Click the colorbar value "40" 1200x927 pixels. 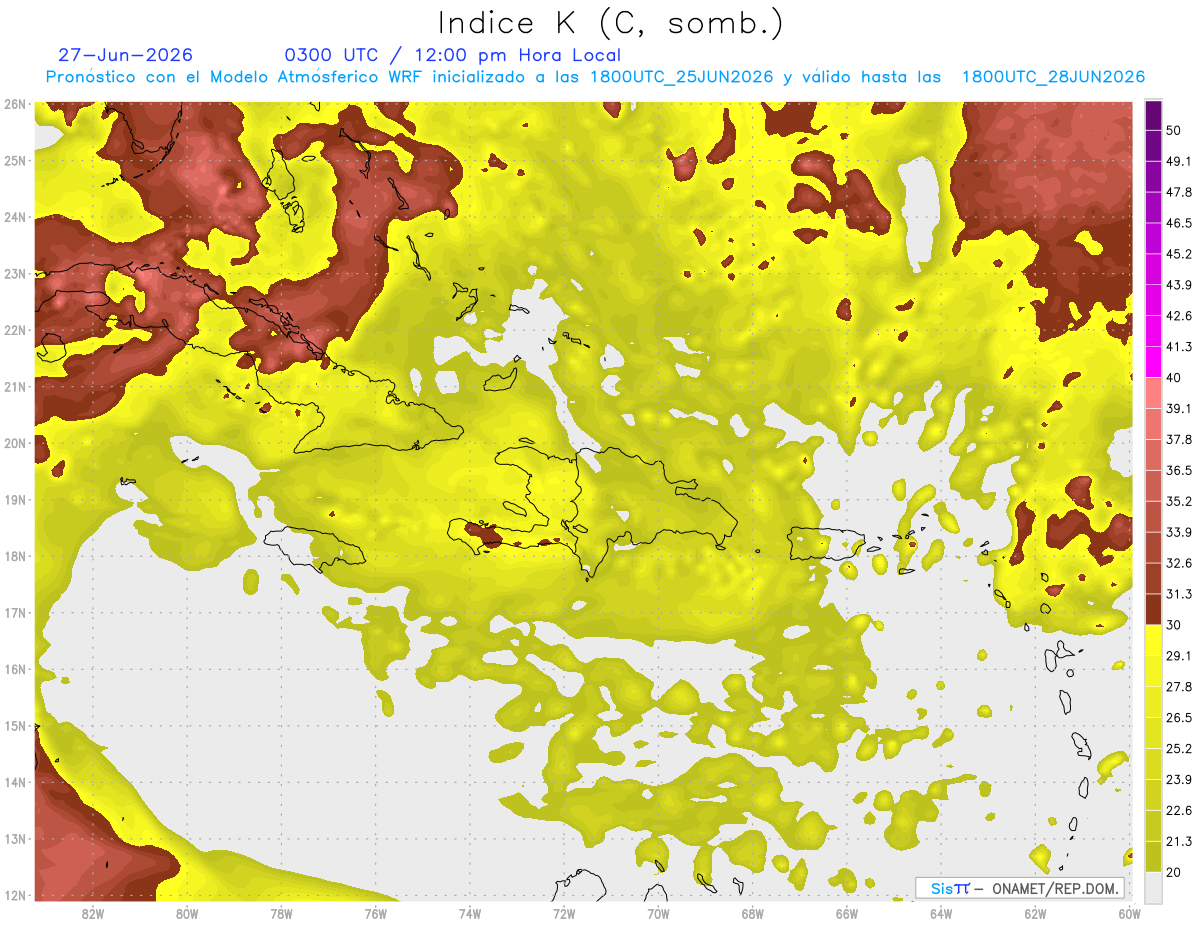click(x=1174, y=377)
